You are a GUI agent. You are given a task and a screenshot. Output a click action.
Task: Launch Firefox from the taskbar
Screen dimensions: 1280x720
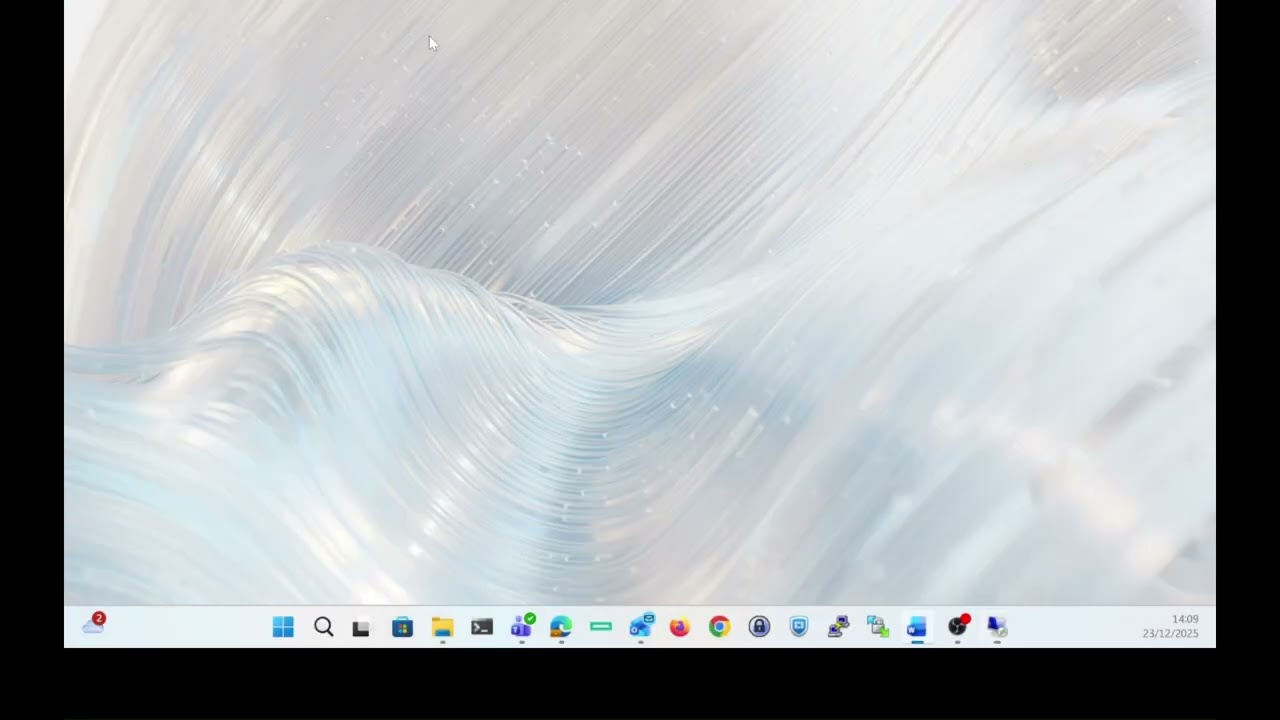coord(680,627)
